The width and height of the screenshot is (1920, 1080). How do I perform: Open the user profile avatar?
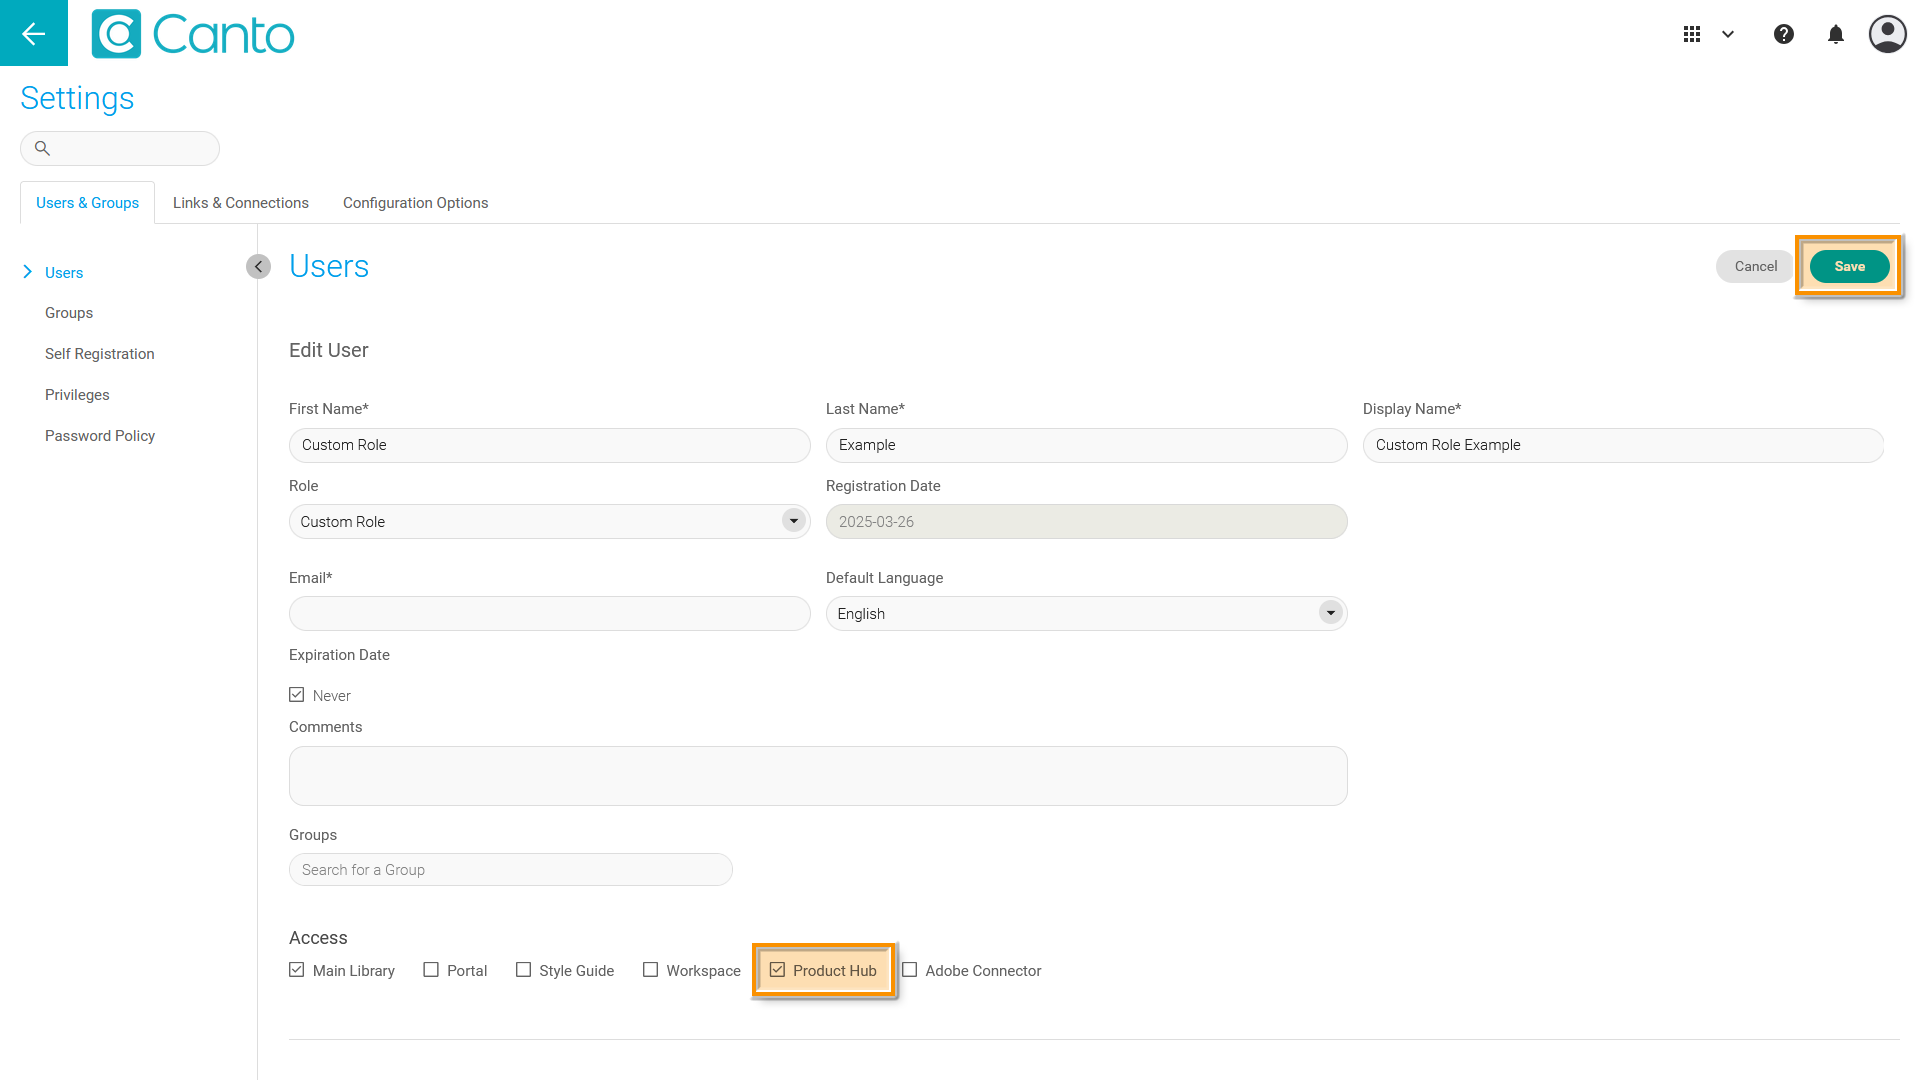(x=1888, y=34)
